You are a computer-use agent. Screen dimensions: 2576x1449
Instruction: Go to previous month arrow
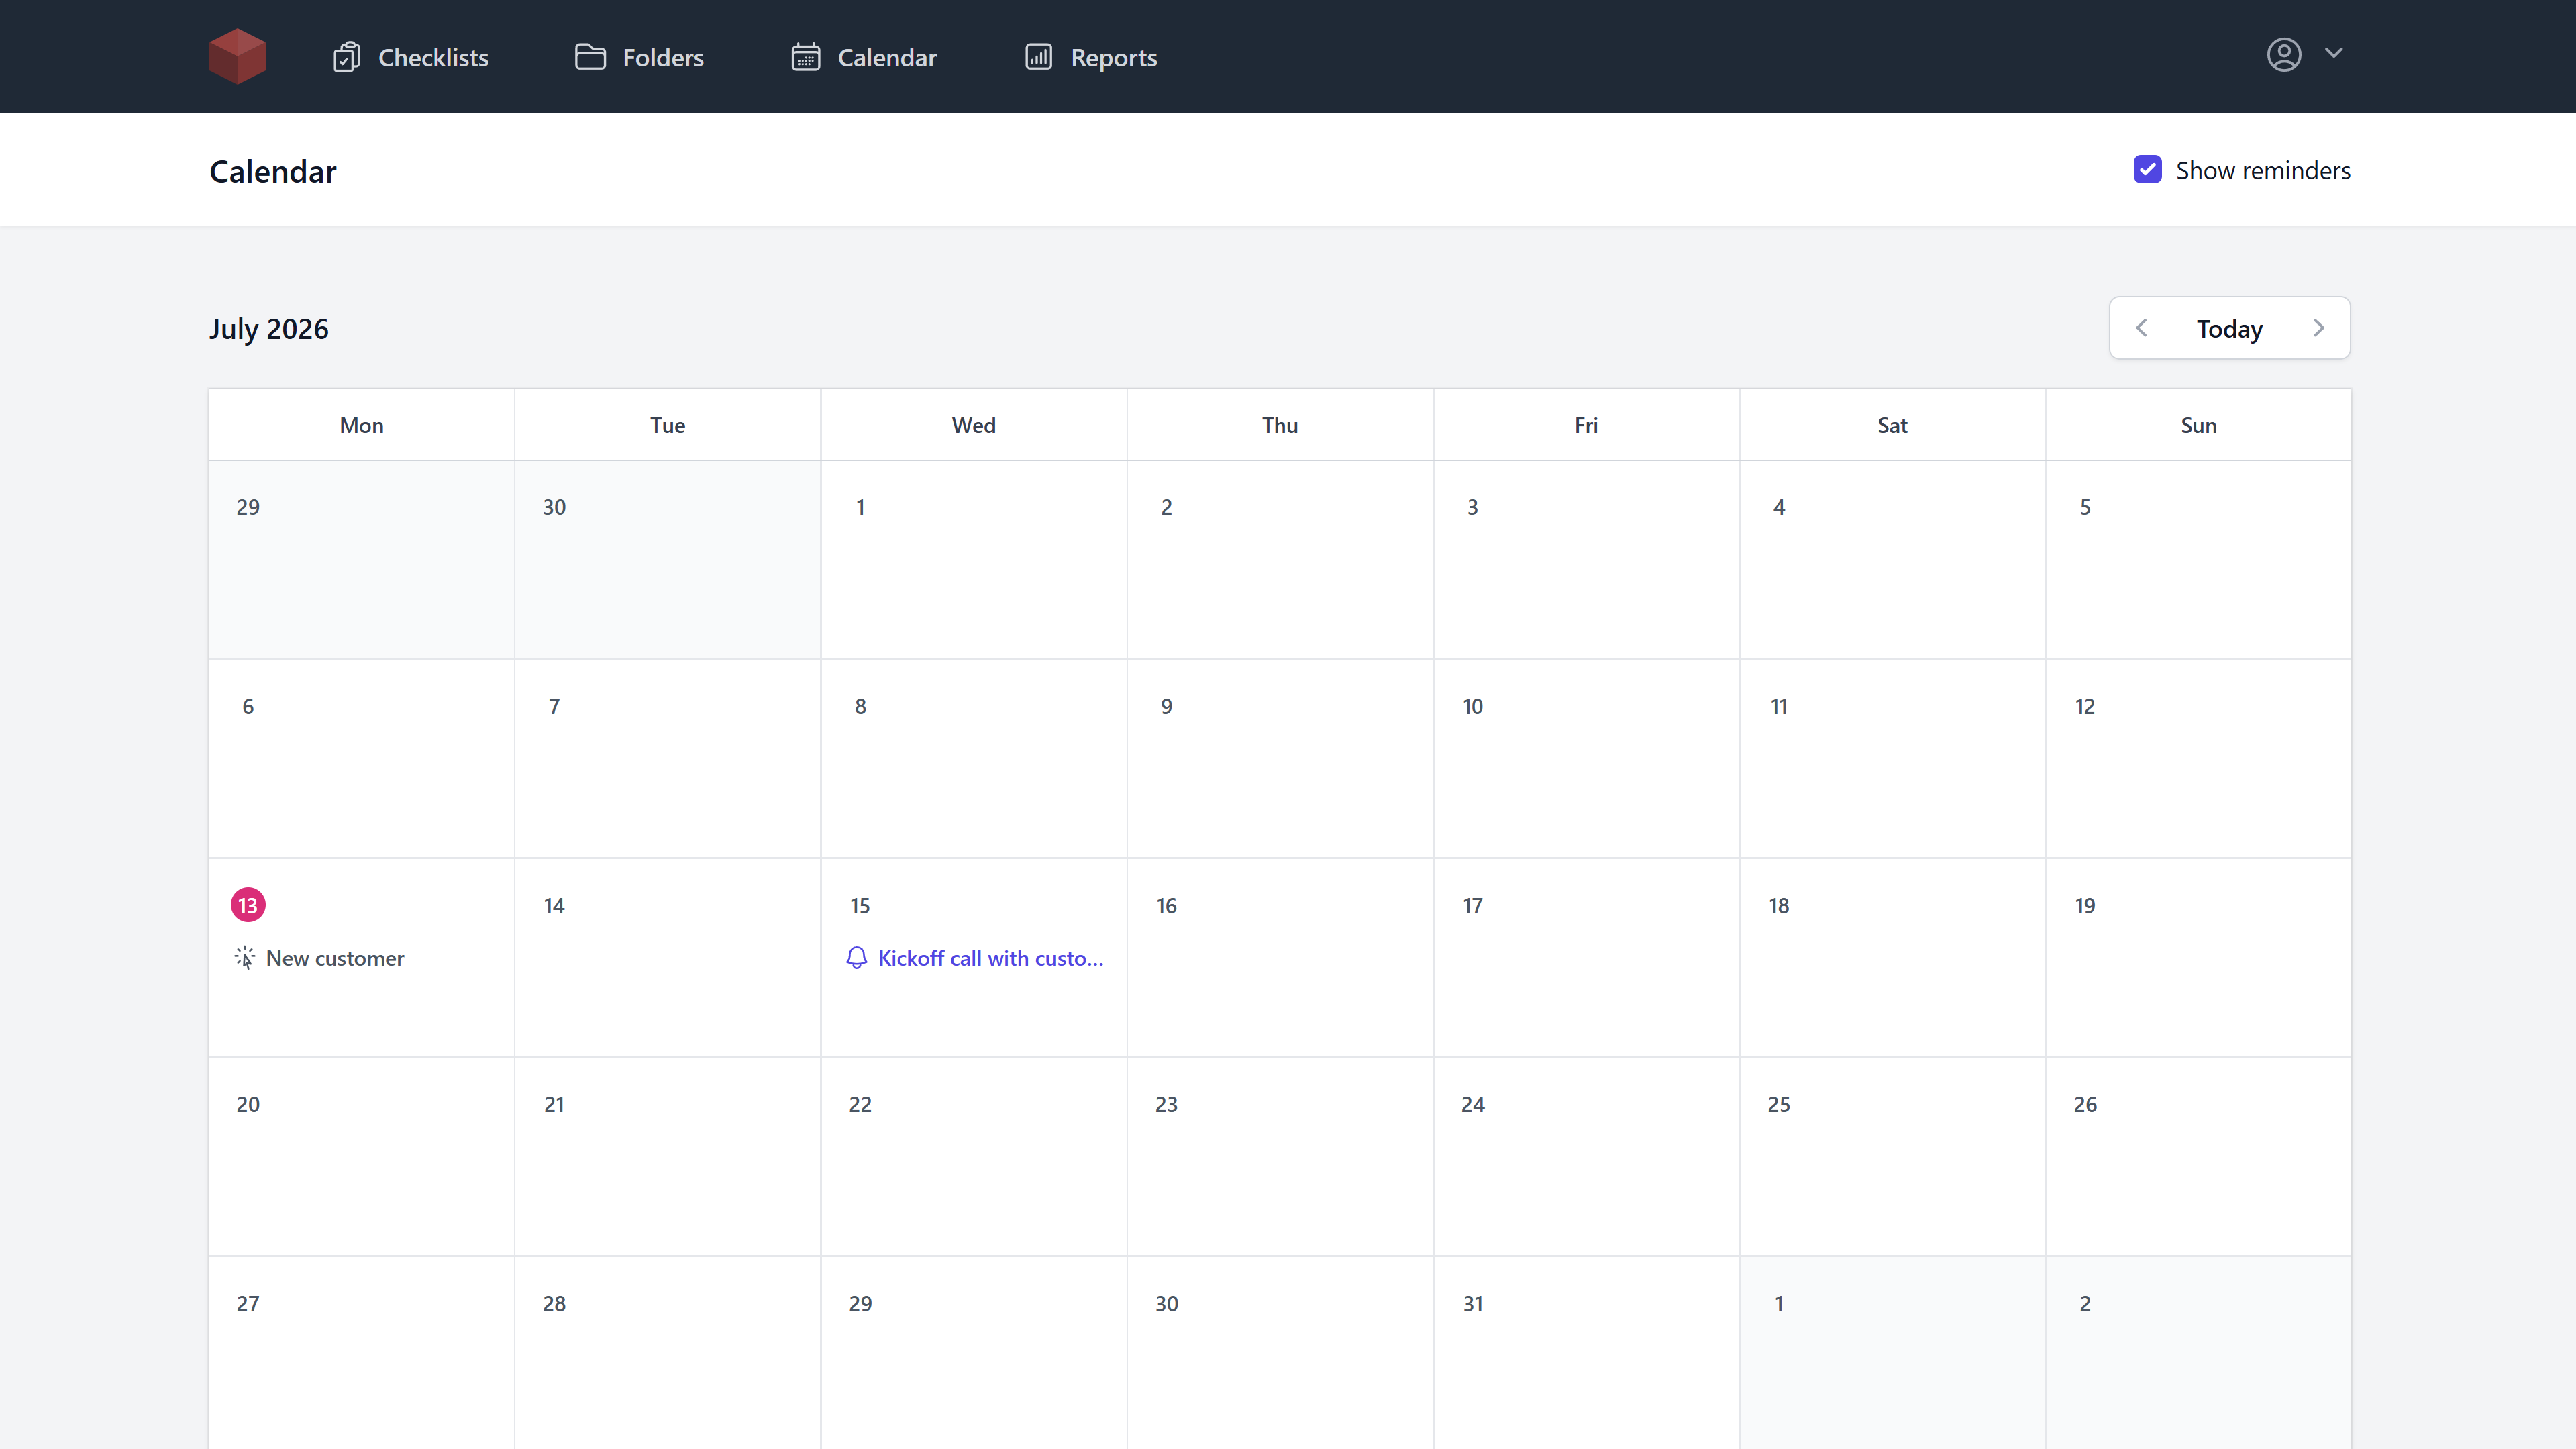pyautogui.click(x=2141, y=328)
